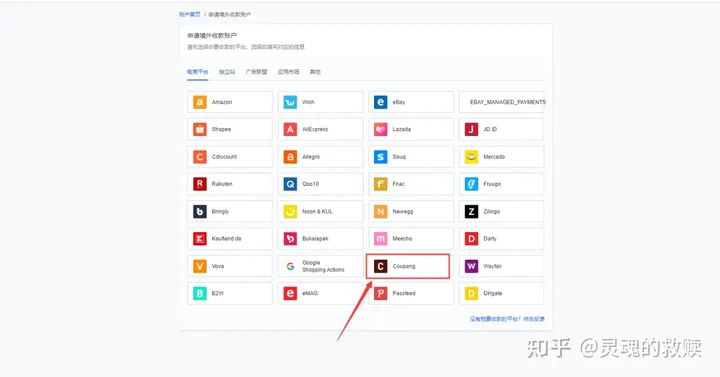Pick the B2W green B icon
The width and height of the screenshot is (720, 377).
click(199, 293)
